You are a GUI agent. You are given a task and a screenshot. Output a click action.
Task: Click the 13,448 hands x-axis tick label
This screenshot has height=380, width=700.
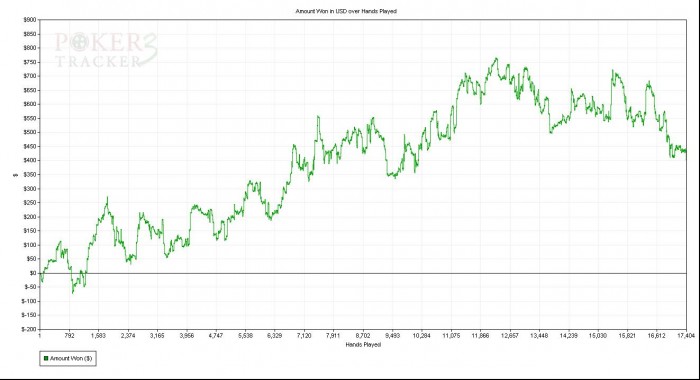tap(539, 336)
